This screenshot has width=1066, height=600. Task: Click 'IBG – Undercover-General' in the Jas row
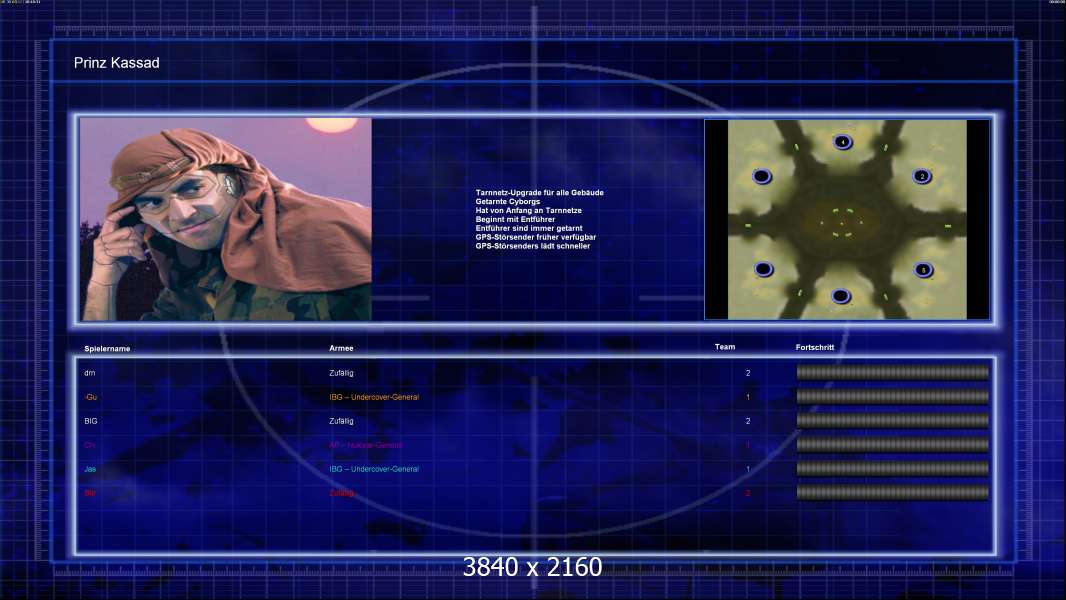374,469
